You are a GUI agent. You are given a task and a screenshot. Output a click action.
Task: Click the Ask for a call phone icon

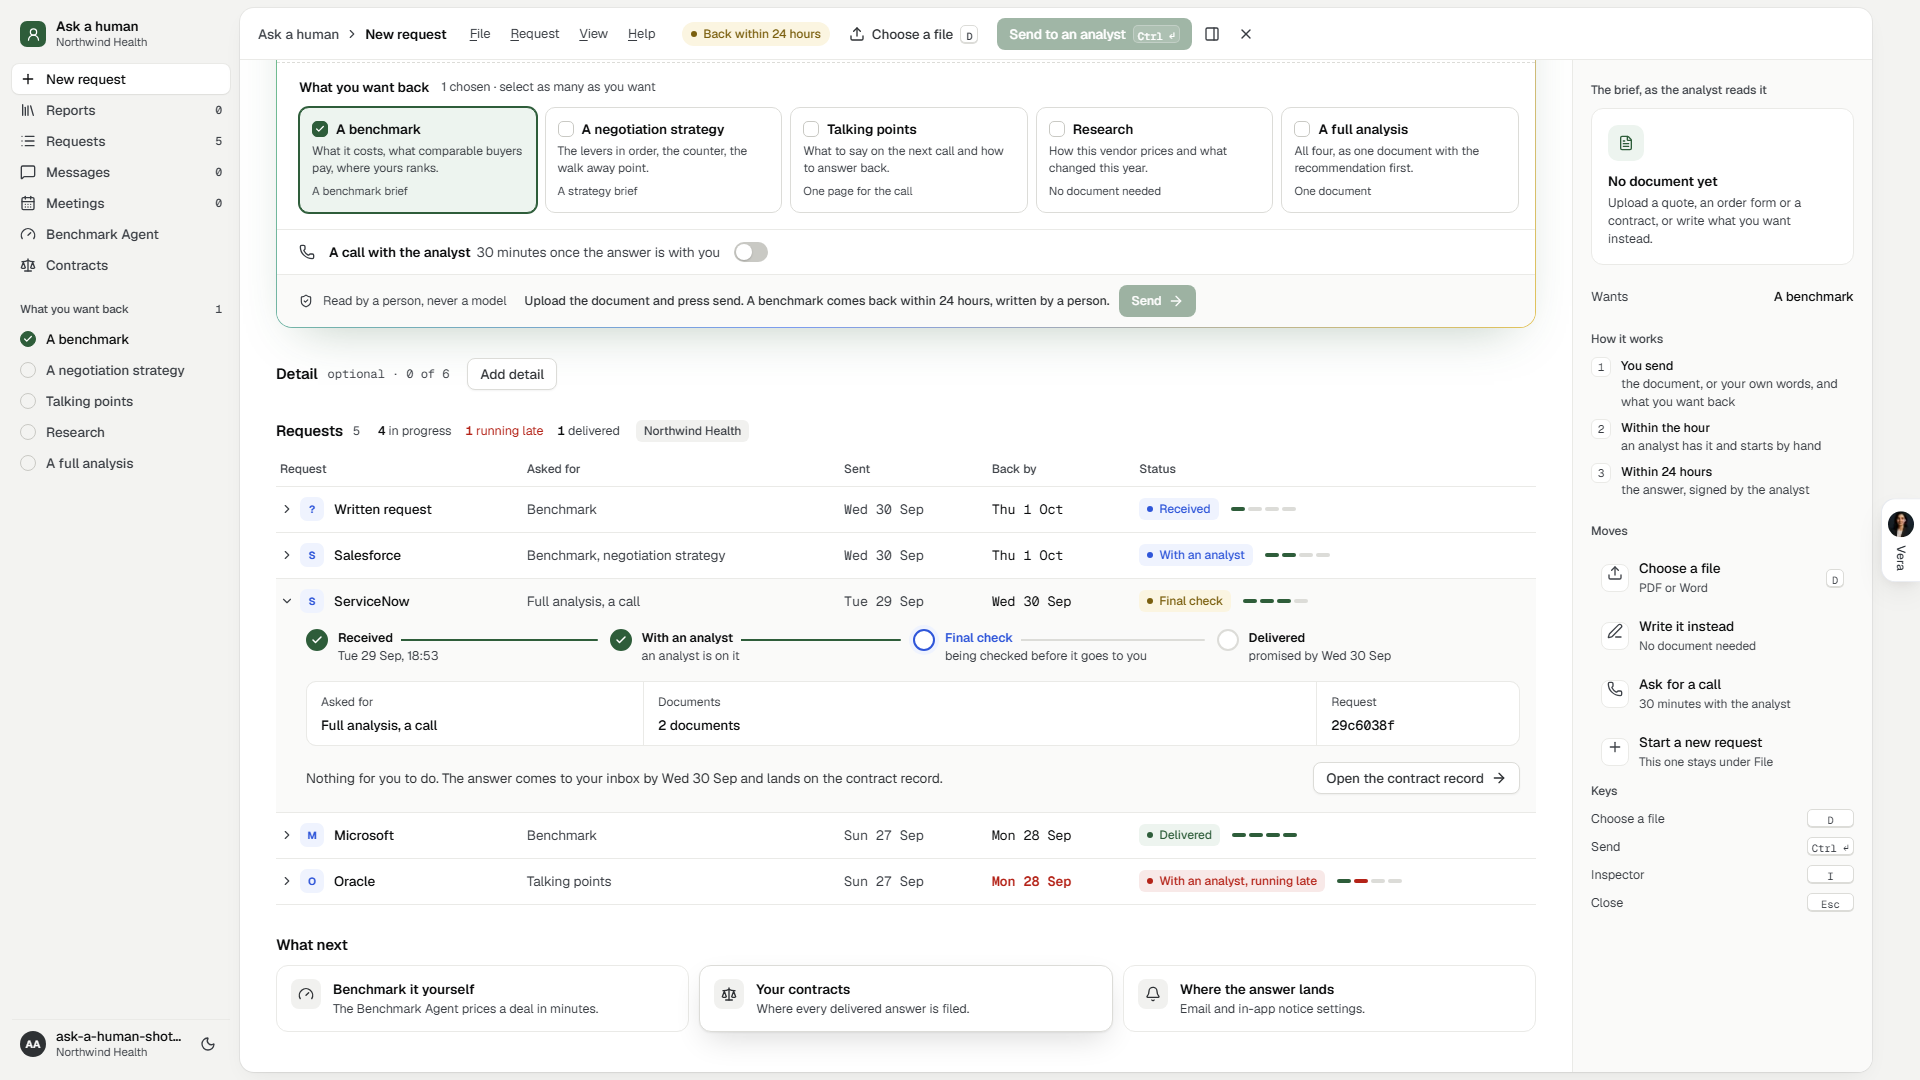tap(1615, 690)
